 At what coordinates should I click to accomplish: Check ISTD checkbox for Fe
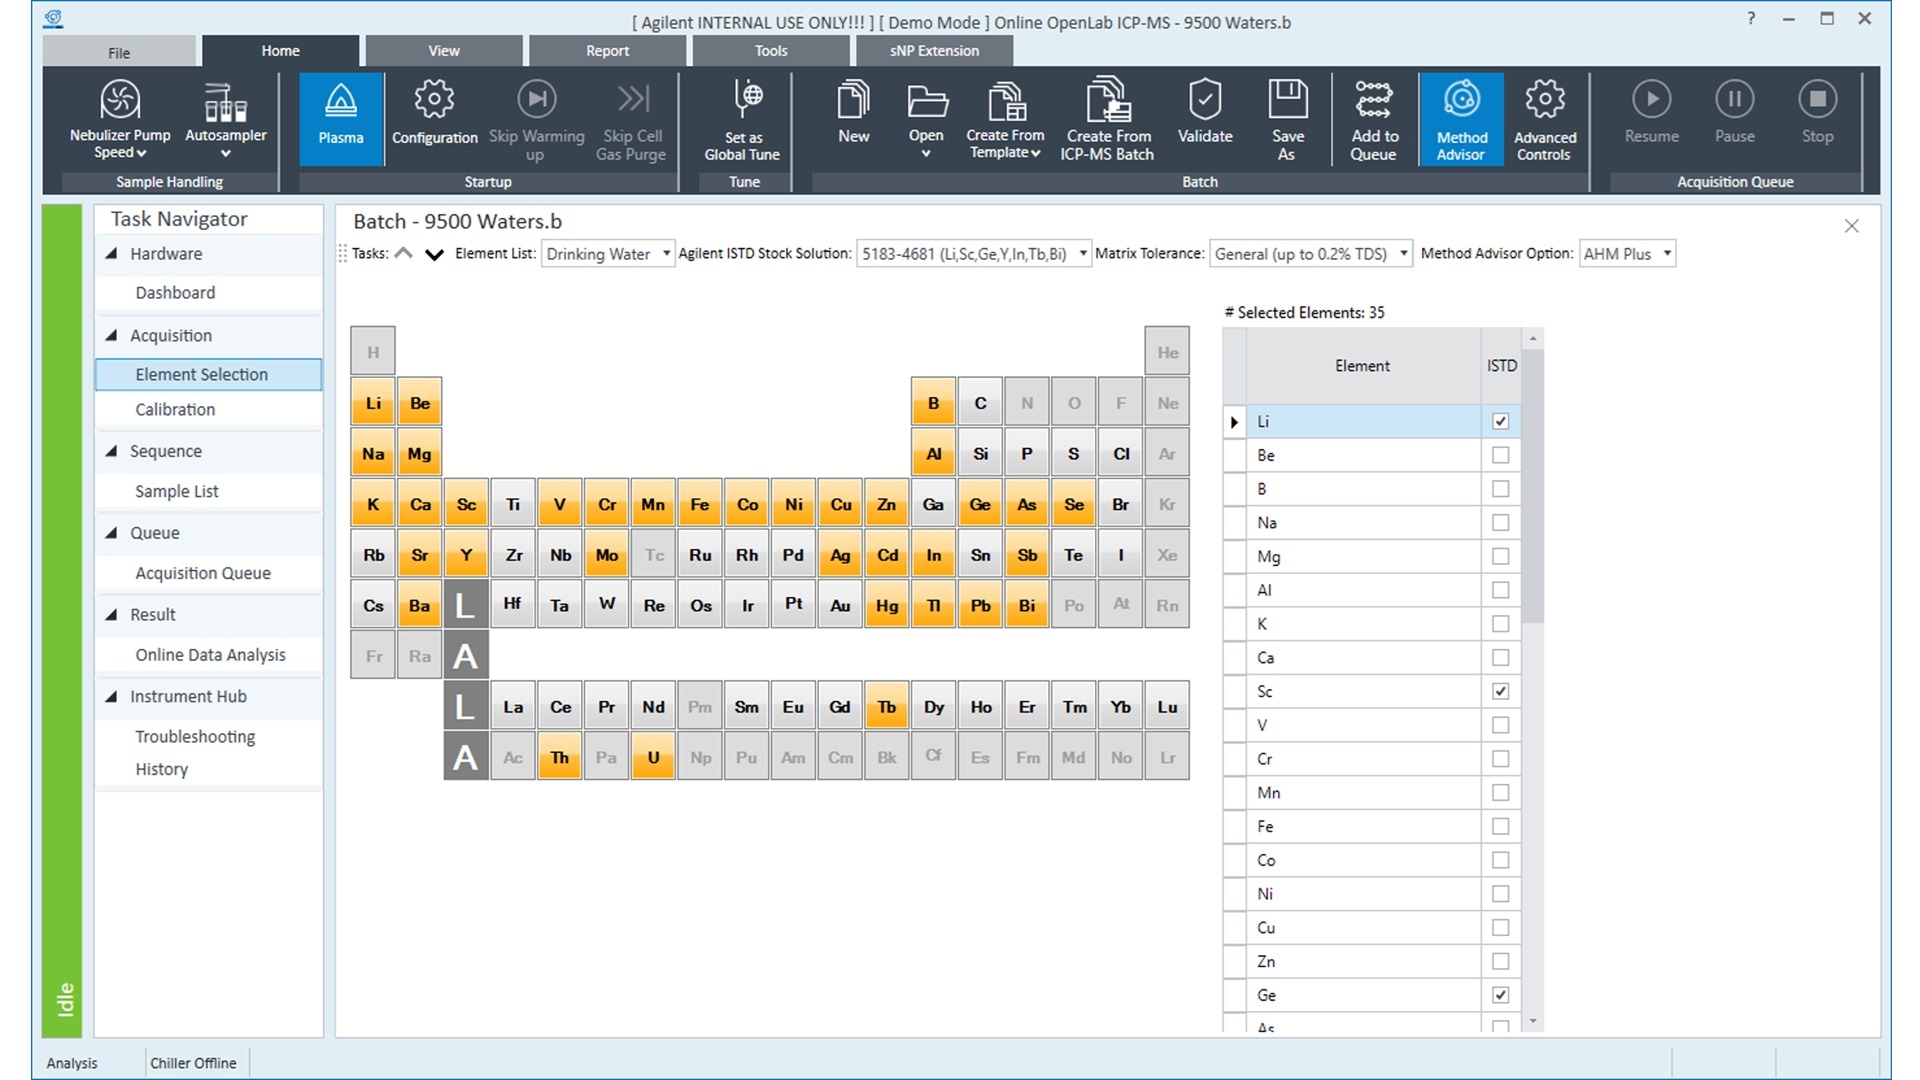1500,826
